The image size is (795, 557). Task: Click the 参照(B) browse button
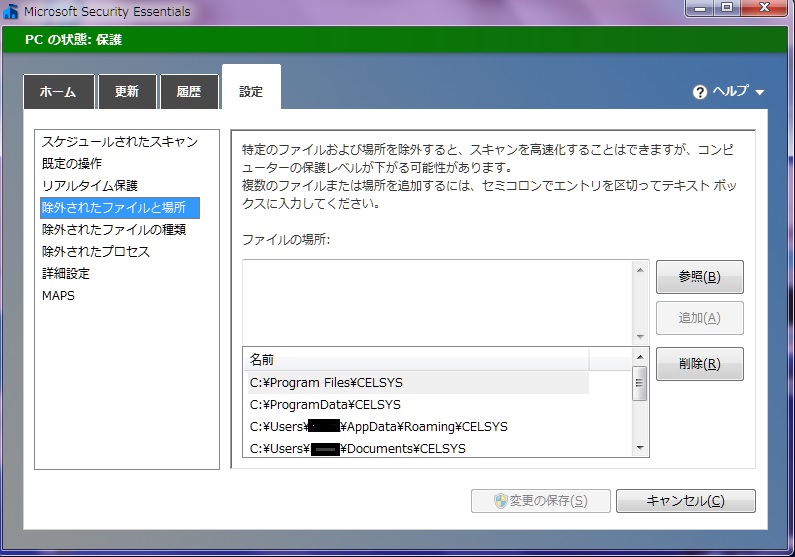pos(700,277)
